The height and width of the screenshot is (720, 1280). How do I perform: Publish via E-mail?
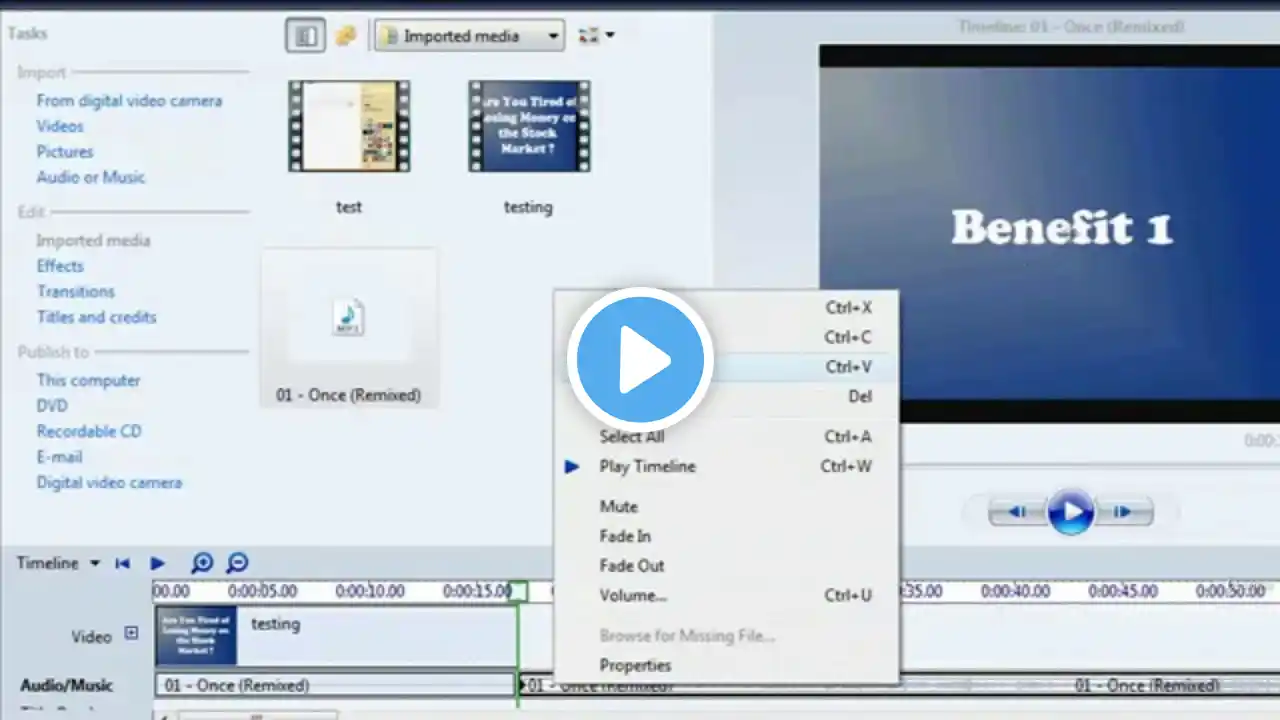click(59, 457)
